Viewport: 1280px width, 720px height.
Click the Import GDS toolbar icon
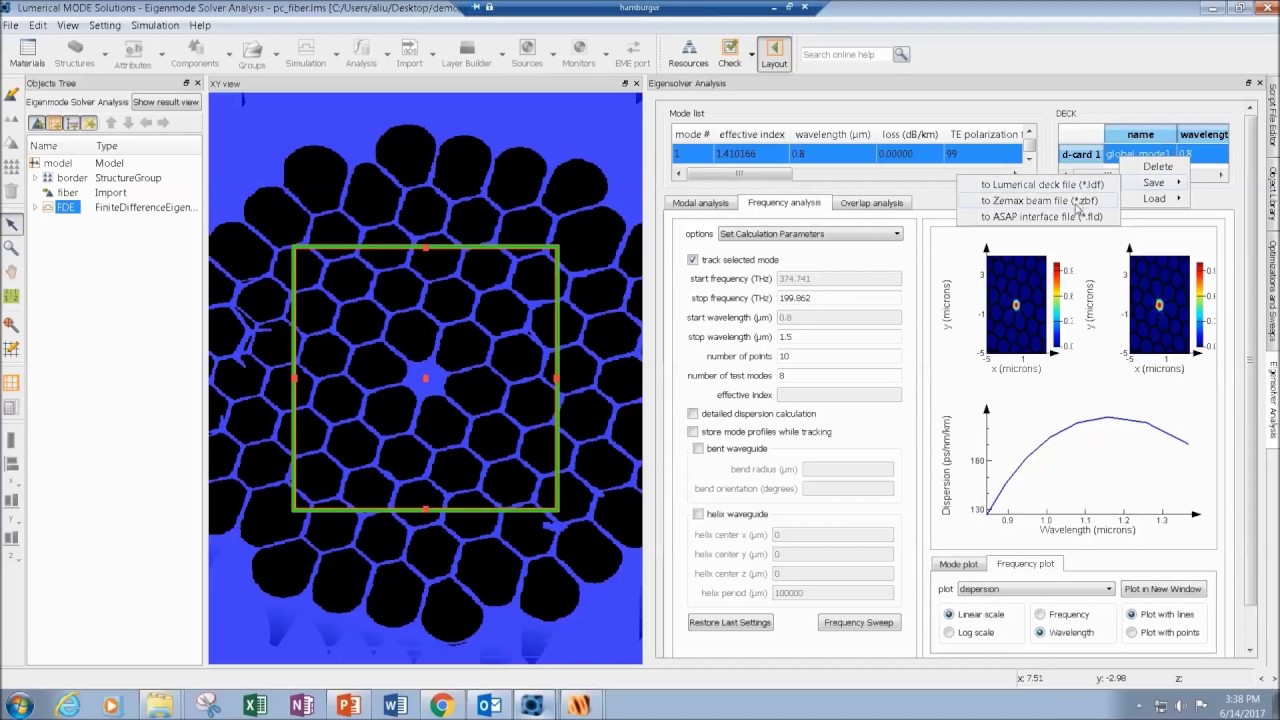pyautogui.click(x=409, y=53)
